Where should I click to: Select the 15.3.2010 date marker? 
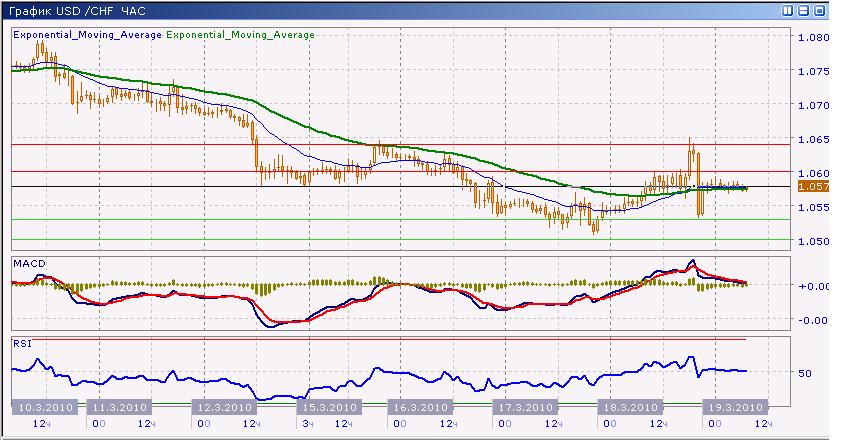329,407
